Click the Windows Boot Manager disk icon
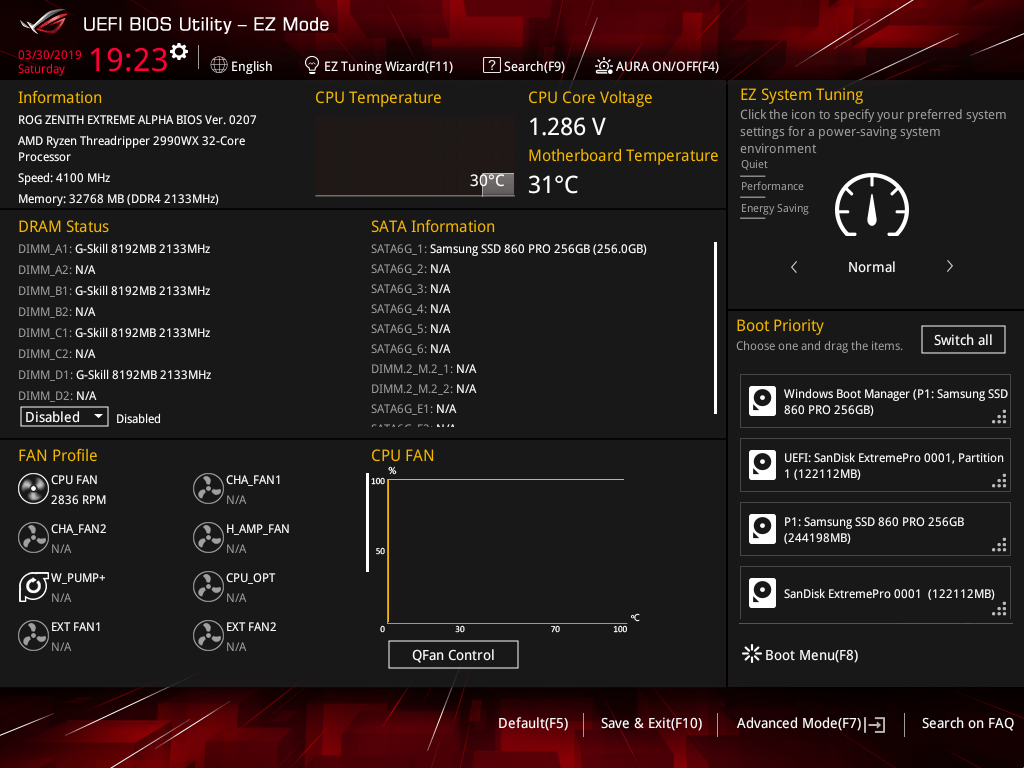 [x=763, y=402]
